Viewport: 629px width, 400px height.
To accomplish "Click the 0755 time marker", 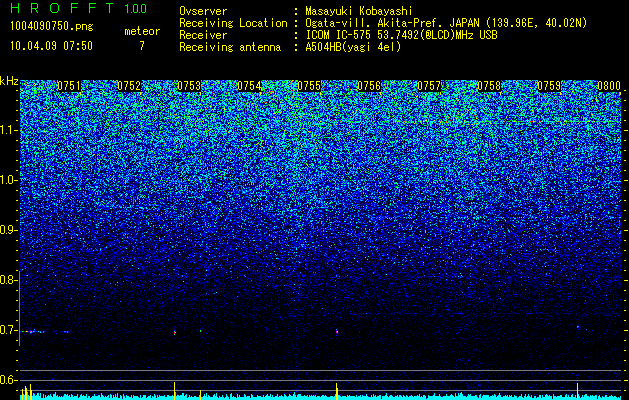I will click(309, 86).
